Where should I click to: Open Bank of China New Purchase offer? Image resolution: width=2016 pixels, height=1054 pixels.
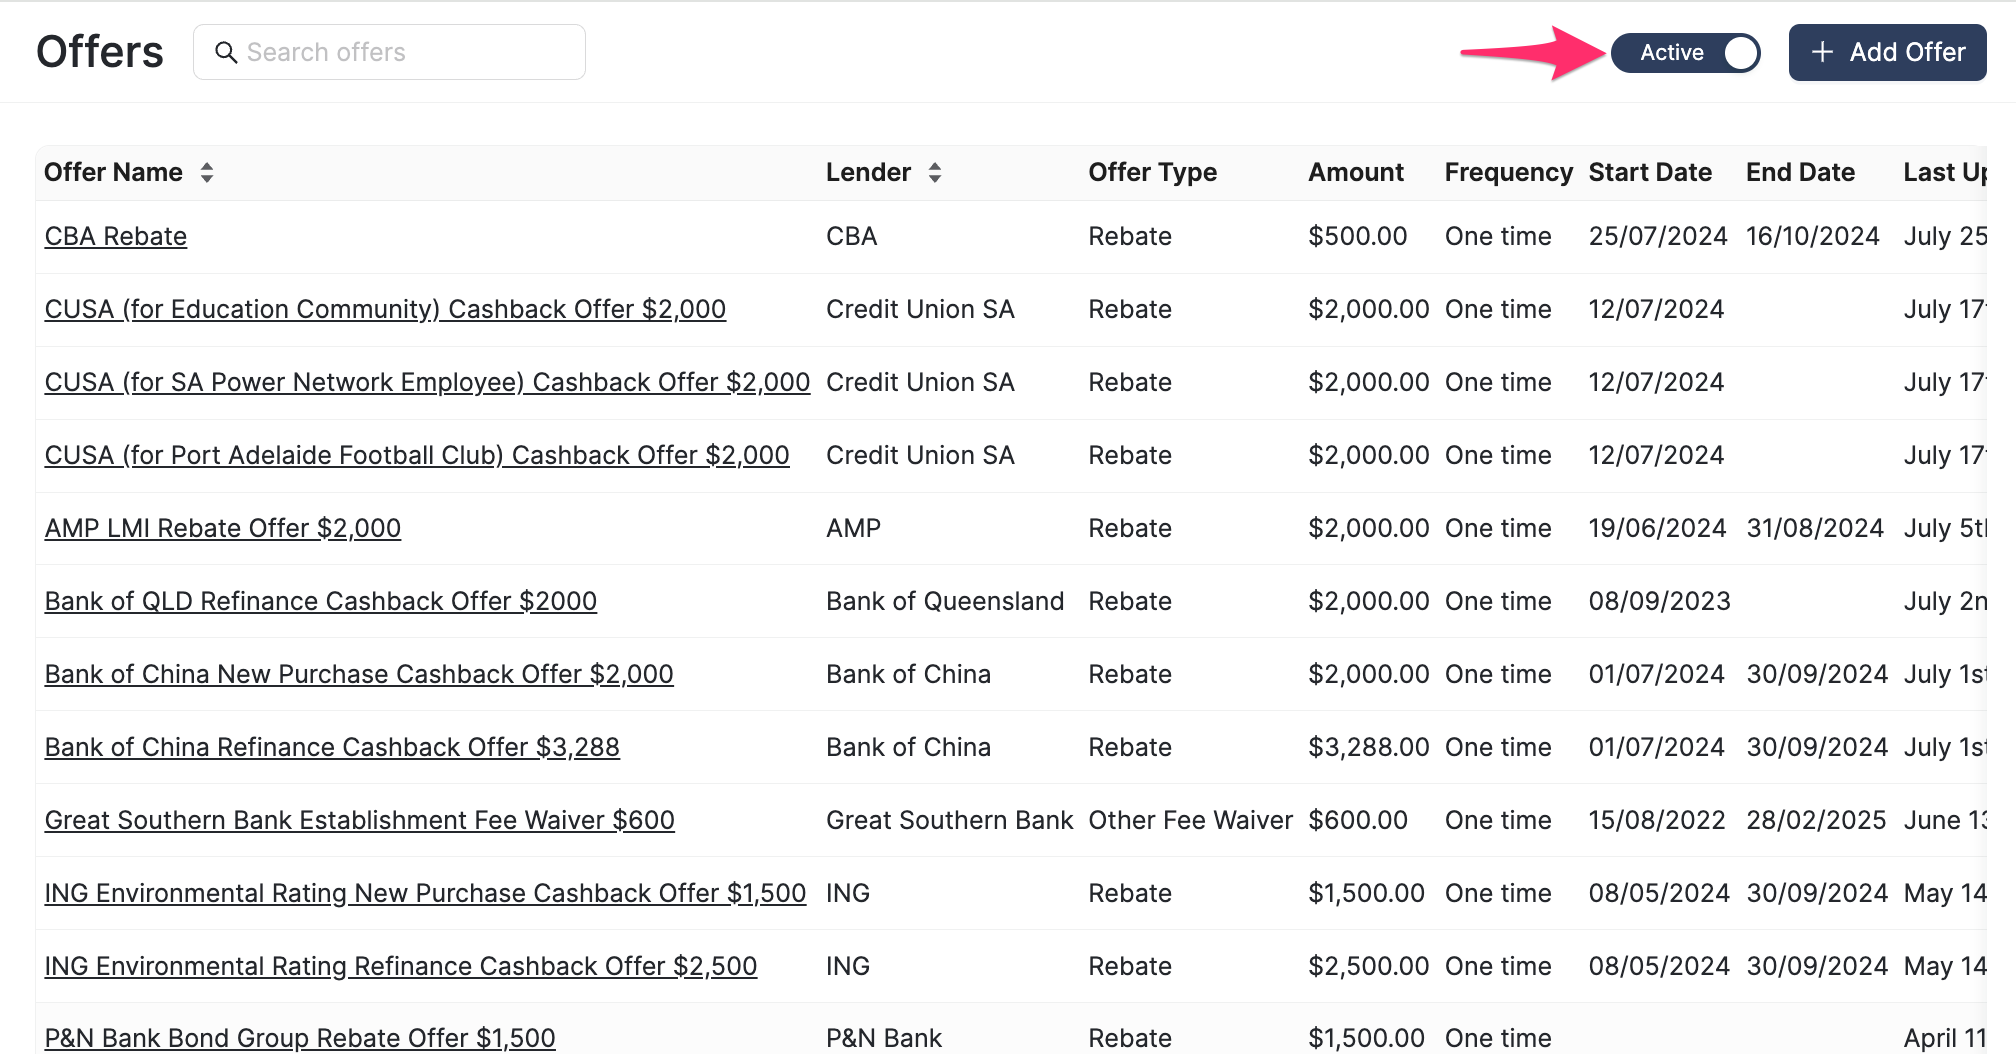pyautogui.click(x=359, y=675)
